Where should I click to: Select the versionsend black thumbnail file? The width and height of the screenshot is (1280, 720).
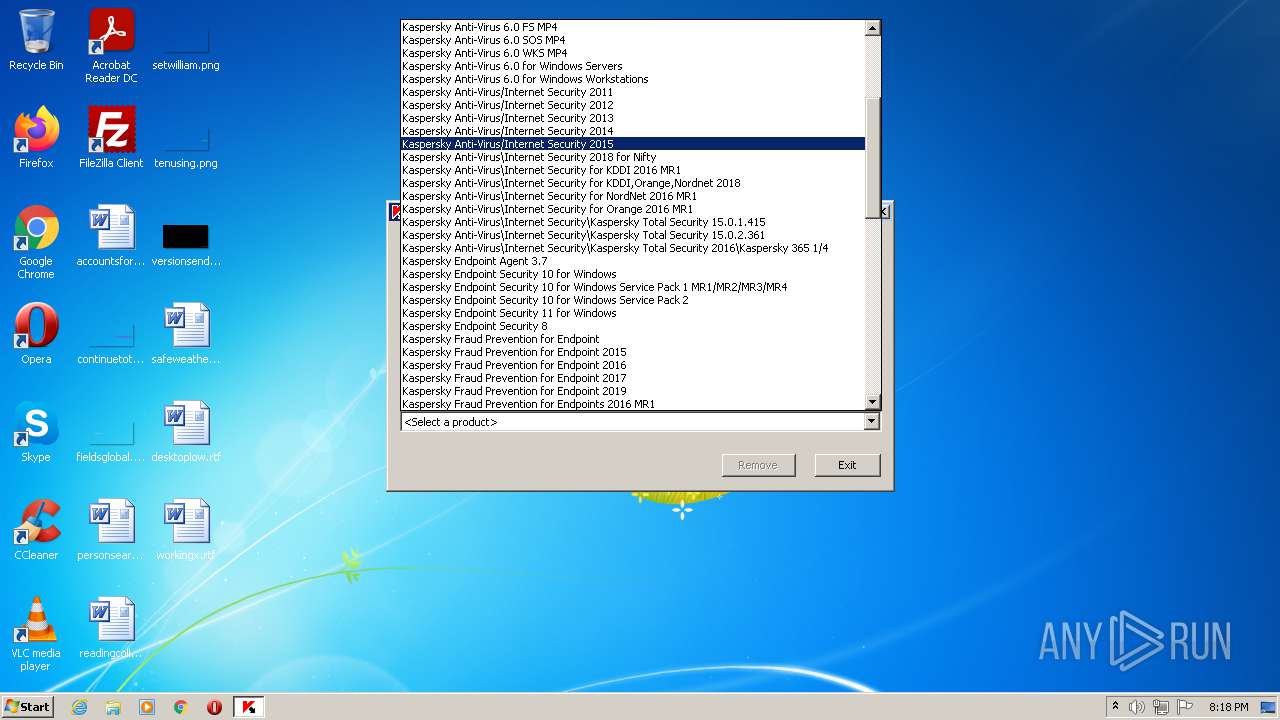[x=186, y=243]
